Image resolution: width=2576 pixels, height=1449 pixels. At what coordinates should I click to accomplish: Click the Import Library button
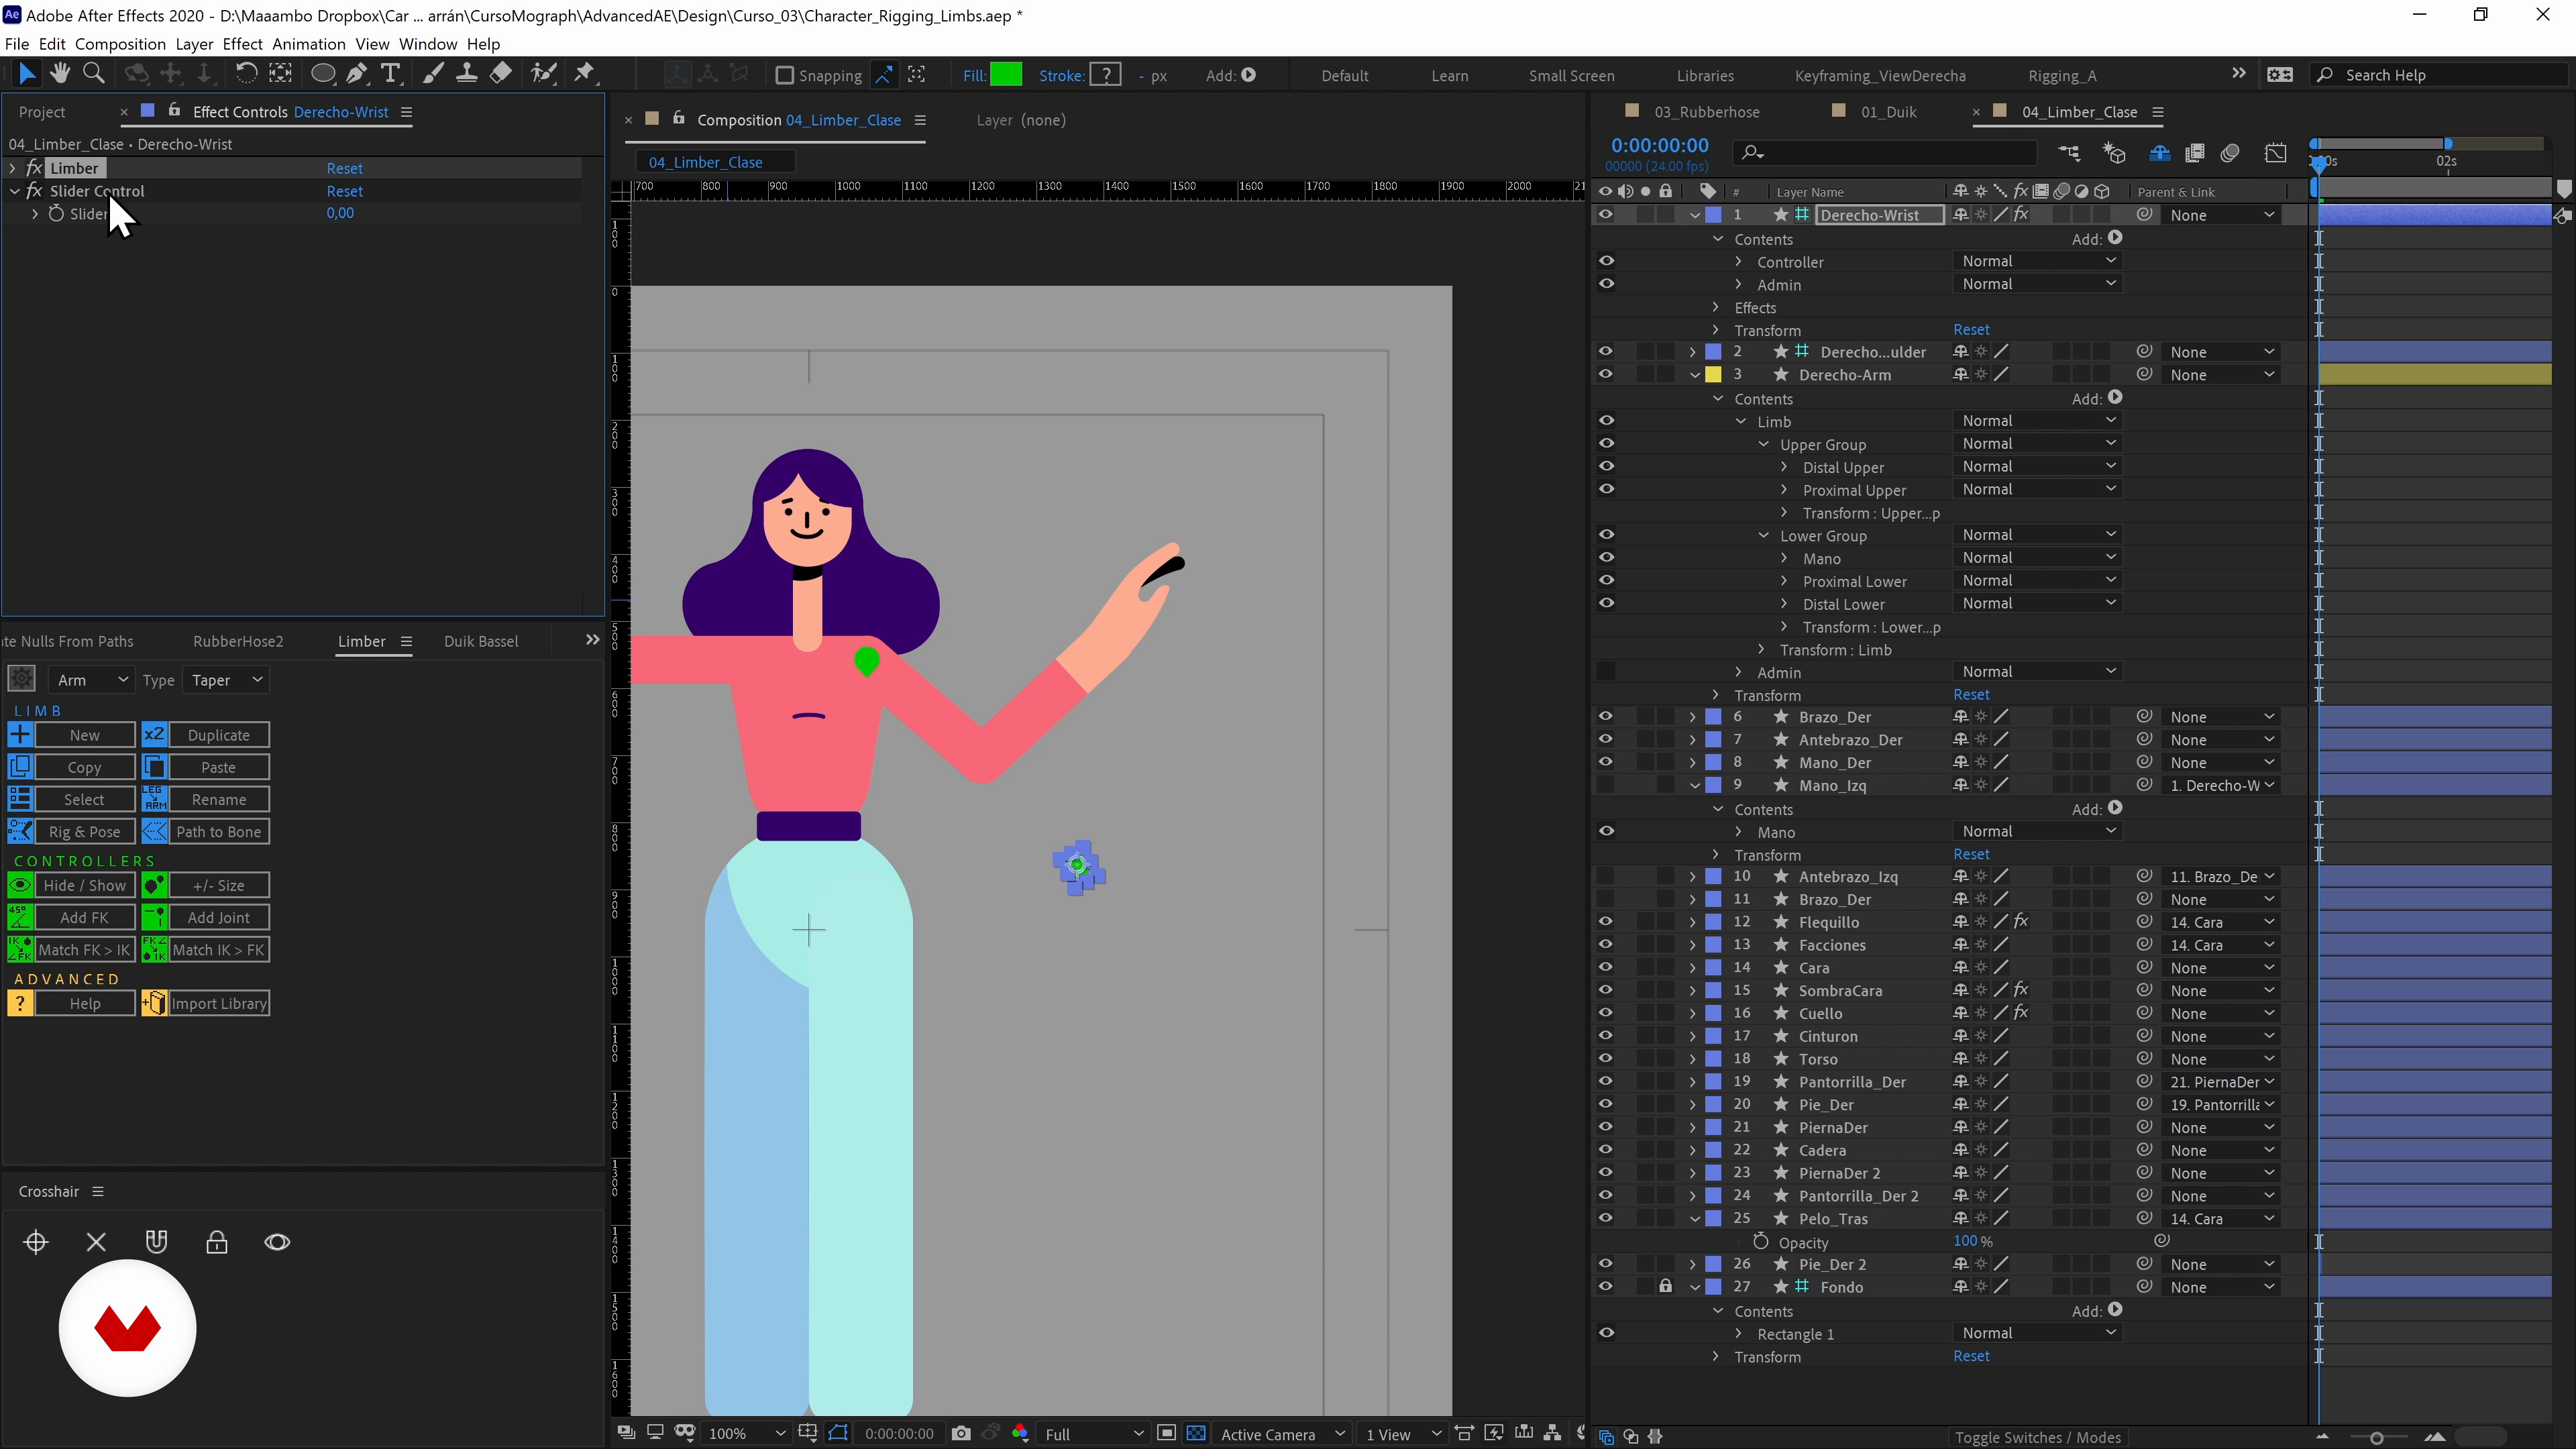click(x=218, y=1003)
